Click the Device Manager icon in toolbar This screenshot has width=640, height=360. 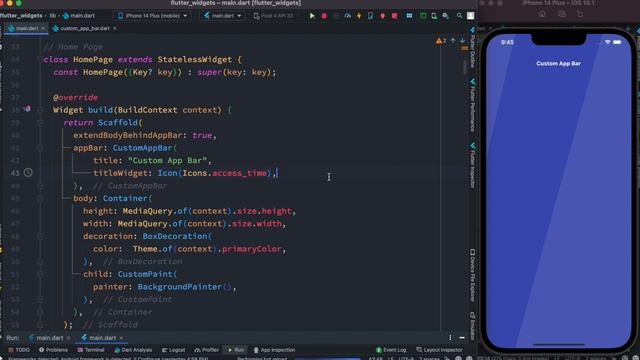coord(434,16)
